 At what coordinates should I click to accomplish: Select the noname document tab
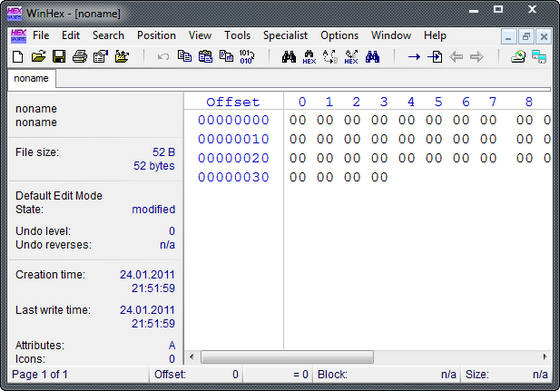tap(31, 78)
